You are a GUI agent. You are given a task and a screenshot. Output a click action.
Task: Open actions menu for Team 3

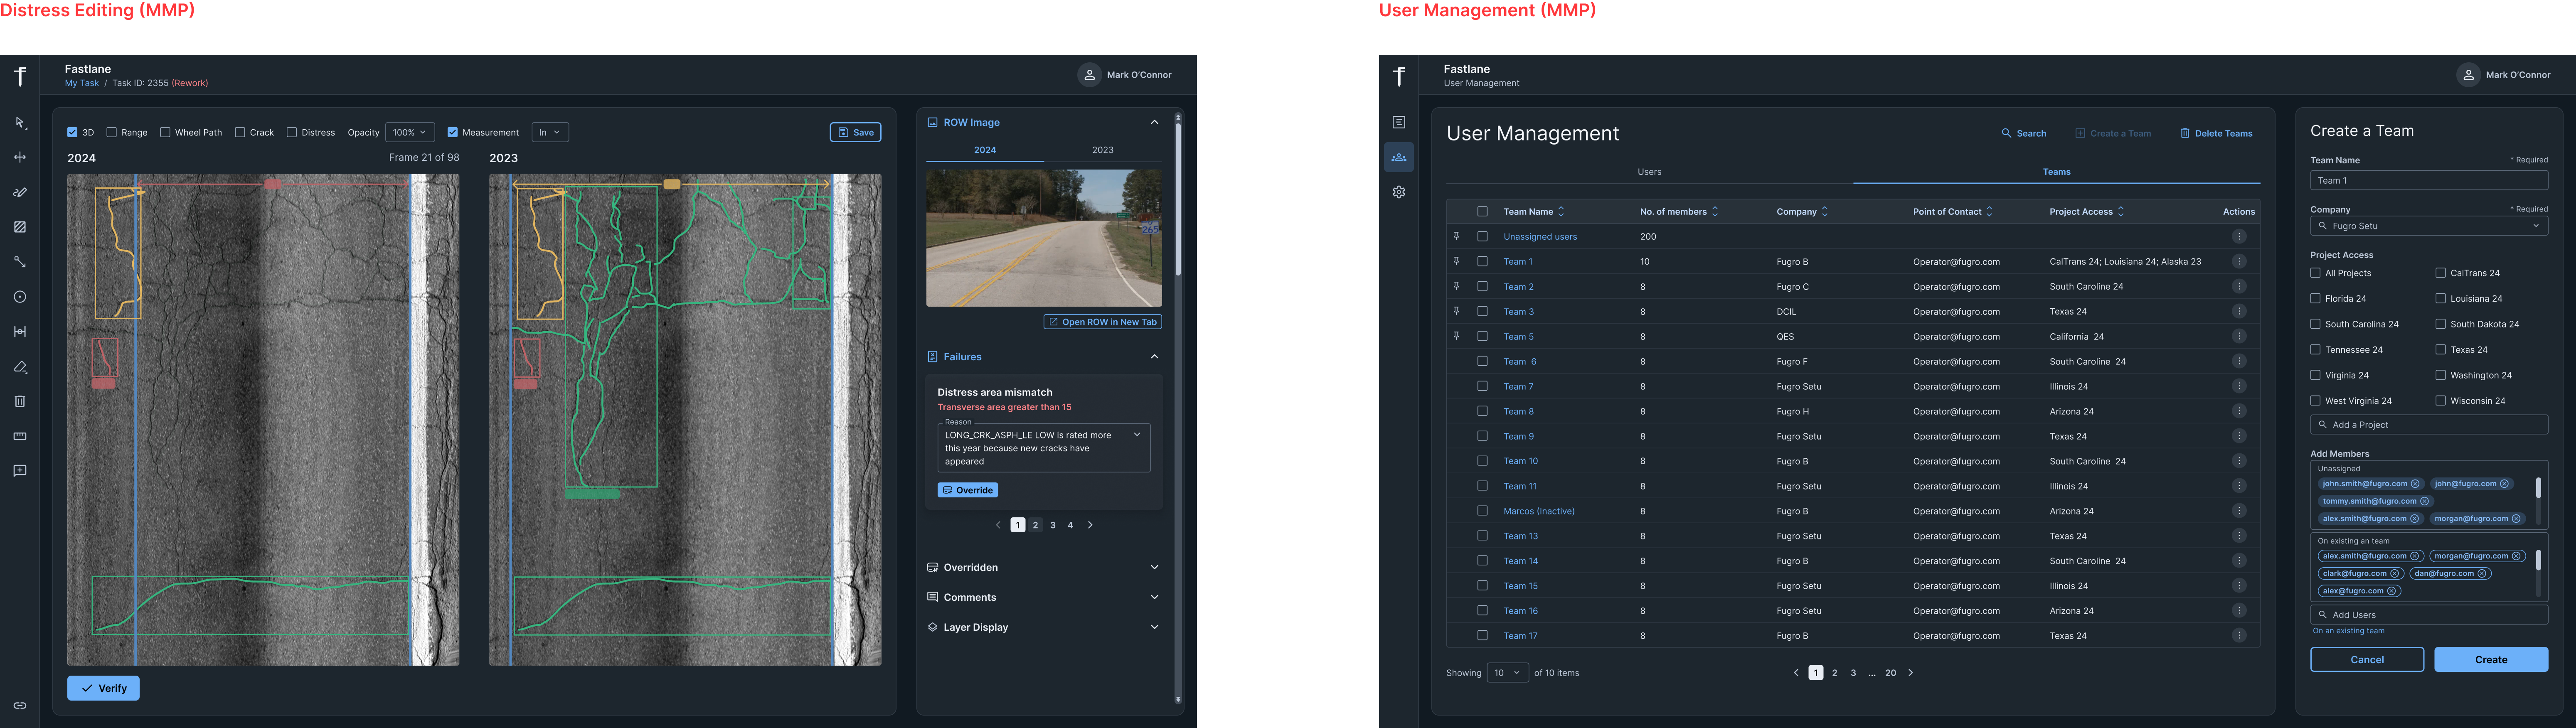click(x=2238, y=311)
